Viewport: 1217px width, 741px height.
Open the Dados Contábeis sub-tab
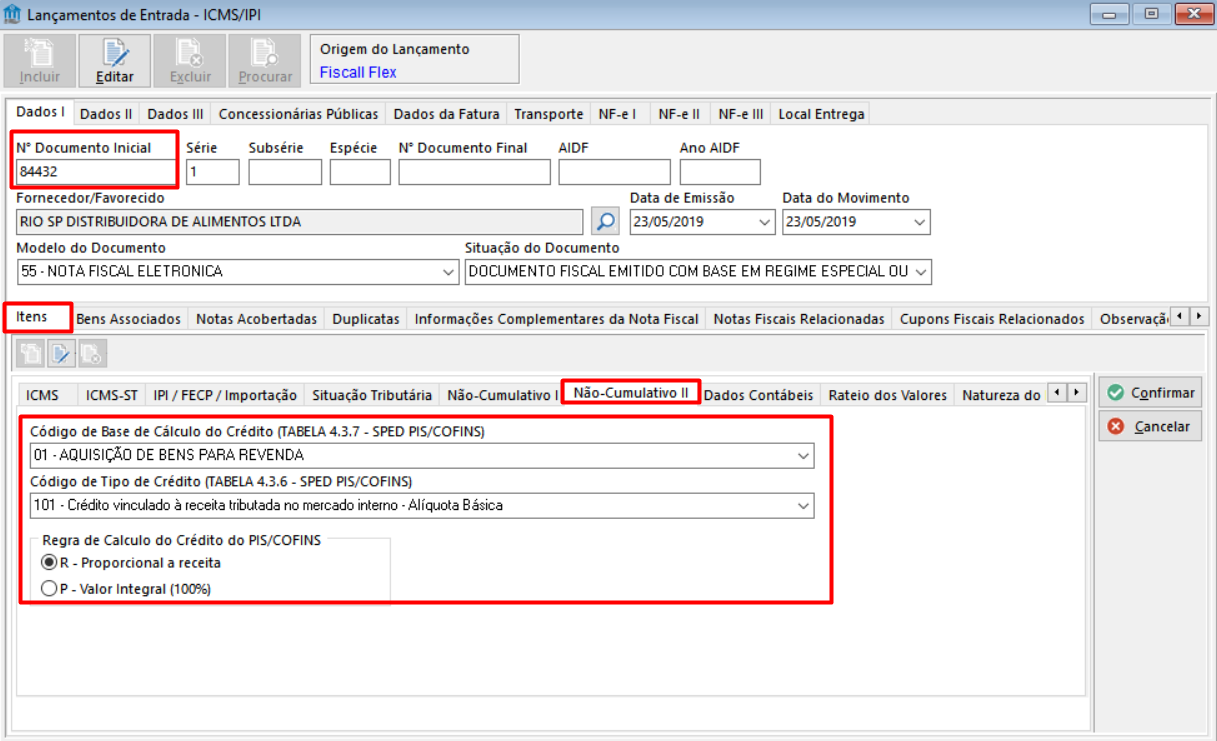click(x=758, y=395)
